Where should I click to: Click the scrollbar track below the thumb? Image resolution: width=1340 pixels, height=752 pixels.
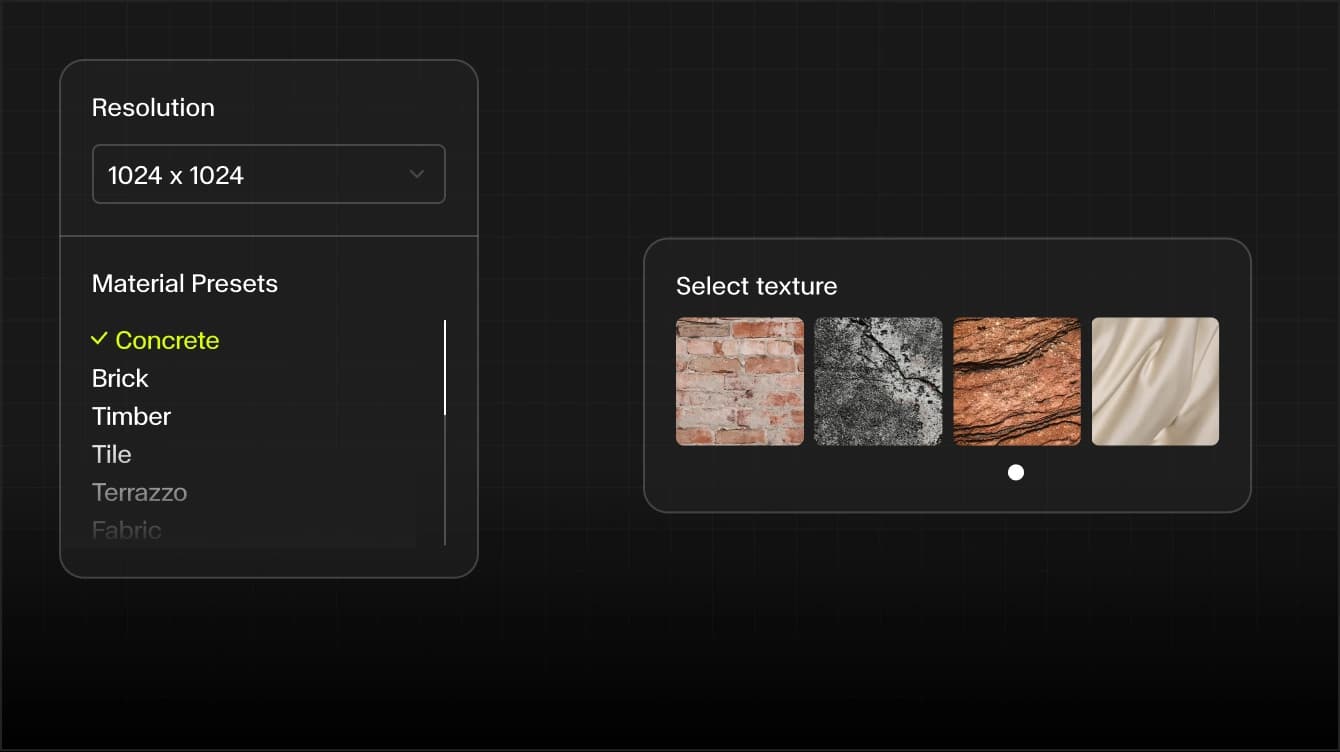click(x=445, y=480)
